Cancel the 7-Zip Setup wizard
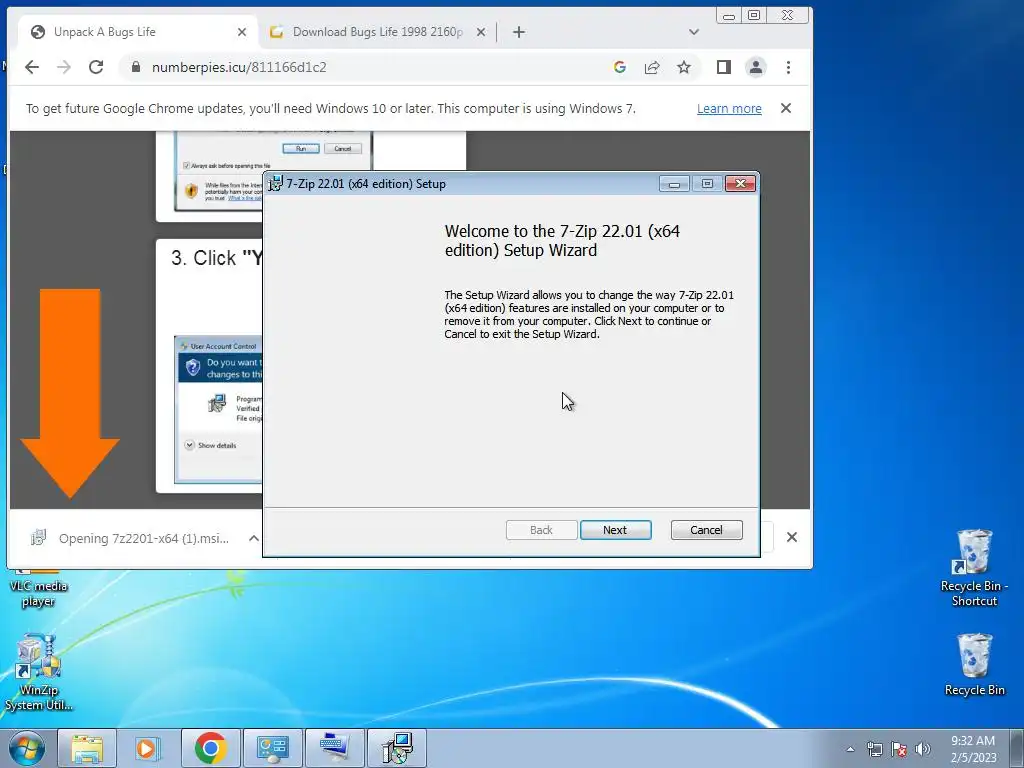 pos(706,530)
